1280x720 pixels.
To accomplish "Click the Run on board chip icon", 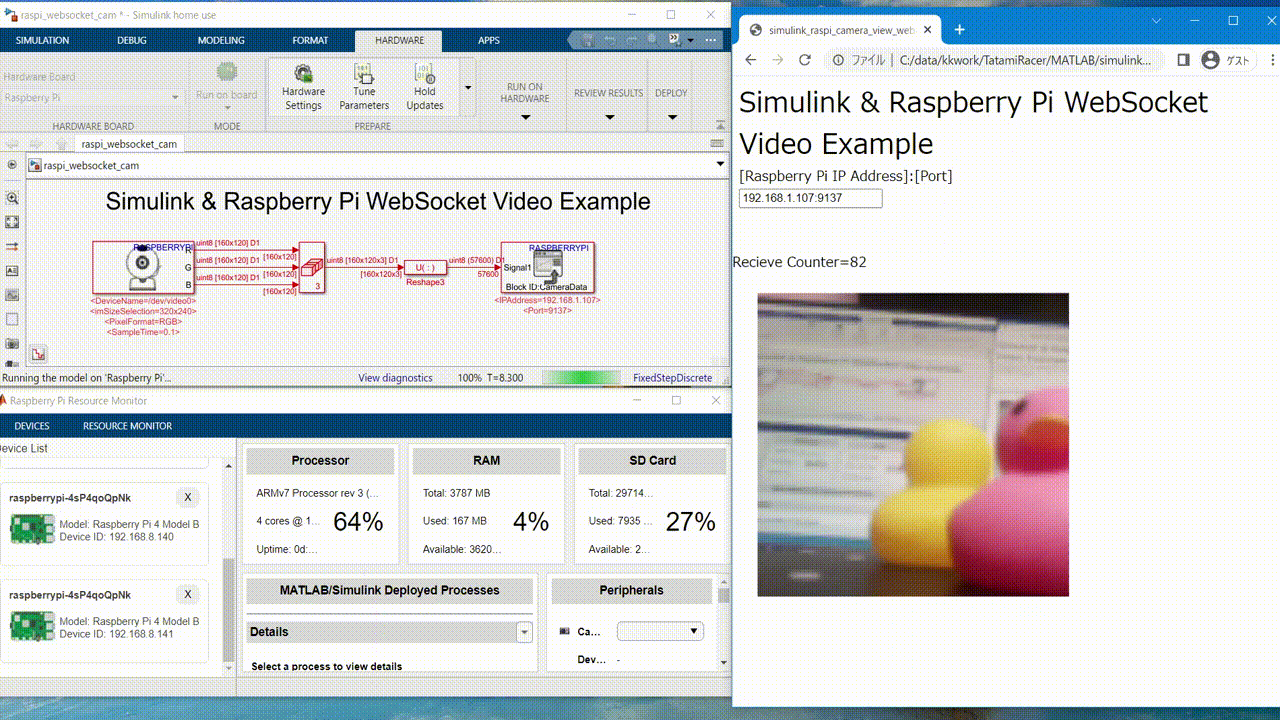I will 227,73.
